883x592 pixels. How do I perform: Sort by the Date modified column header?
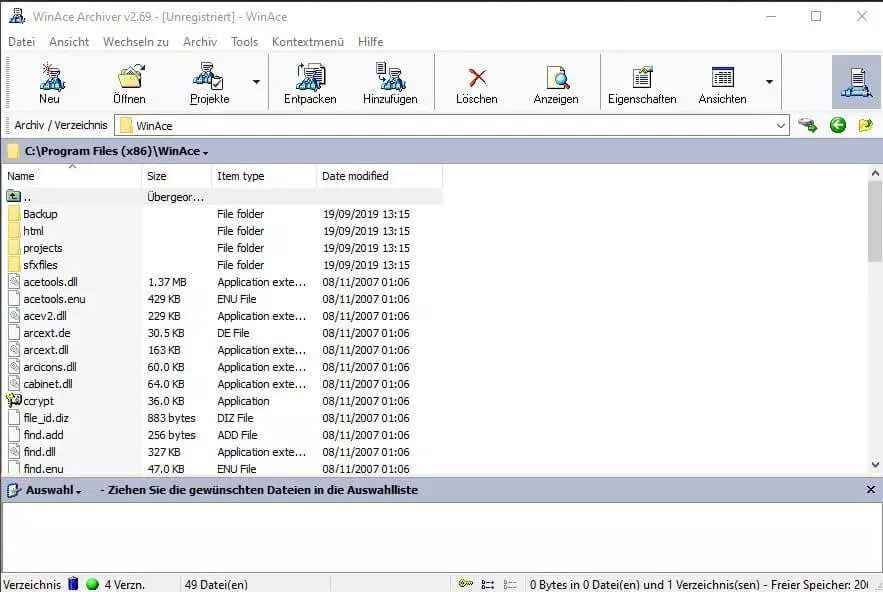coord(380,176)
